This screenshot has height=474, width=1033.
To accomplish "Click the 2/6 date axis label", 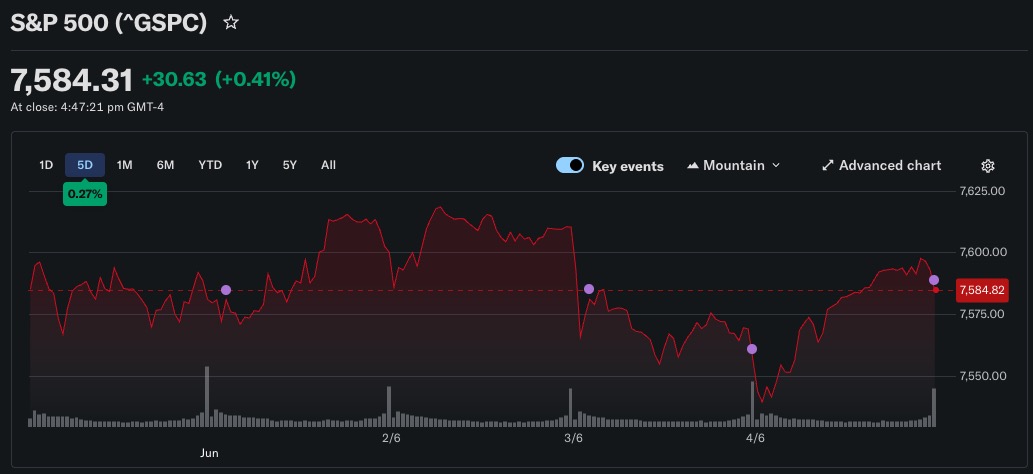I will coord(391,438).
